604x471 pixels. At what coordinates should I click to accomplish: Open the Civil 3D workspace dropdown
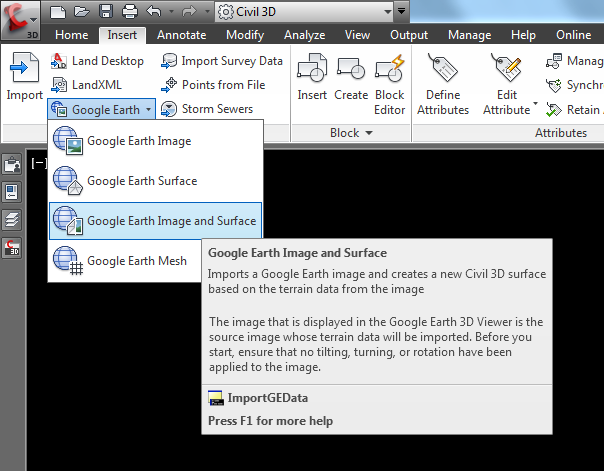(304, 12)
